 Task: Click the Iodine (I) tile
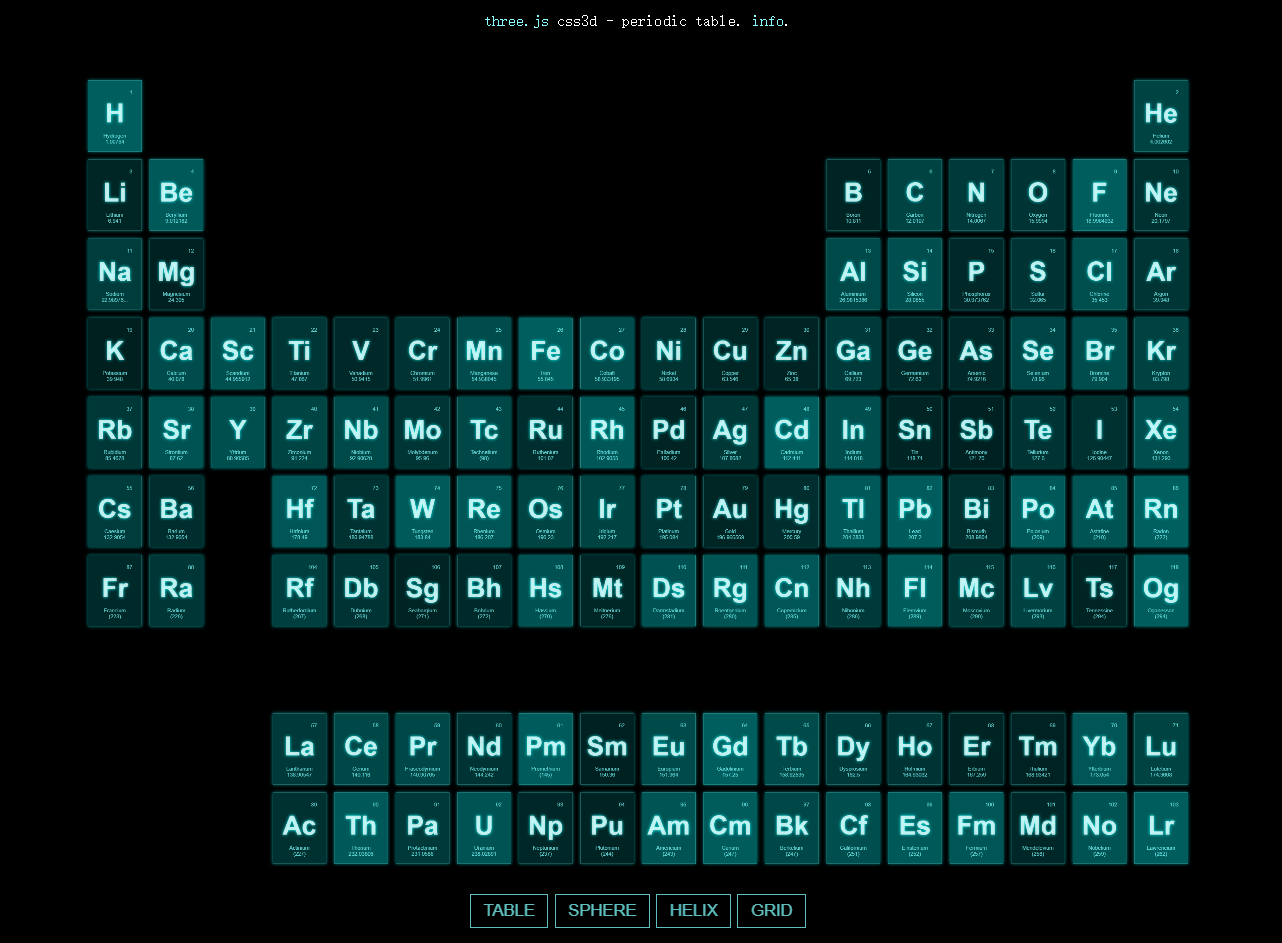click(1099, 432)
